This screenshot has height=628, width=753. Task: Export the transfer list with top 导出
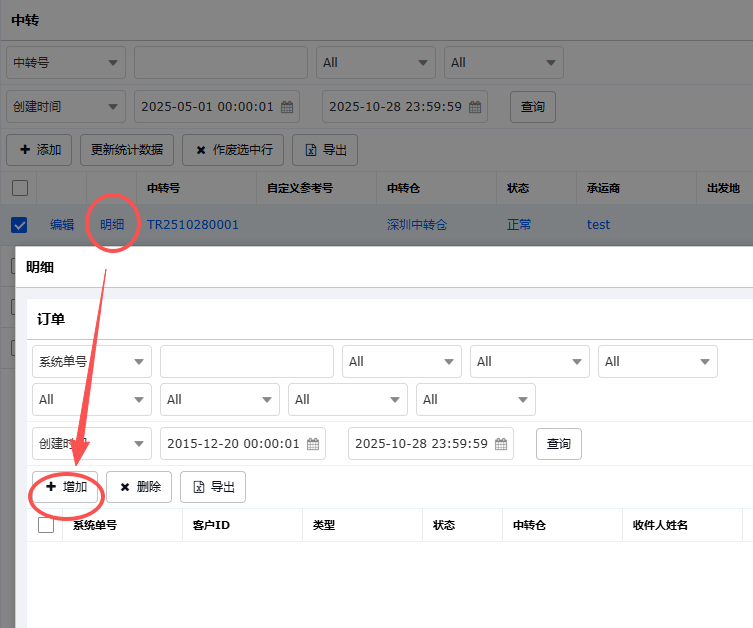click(x=325, y=150)
